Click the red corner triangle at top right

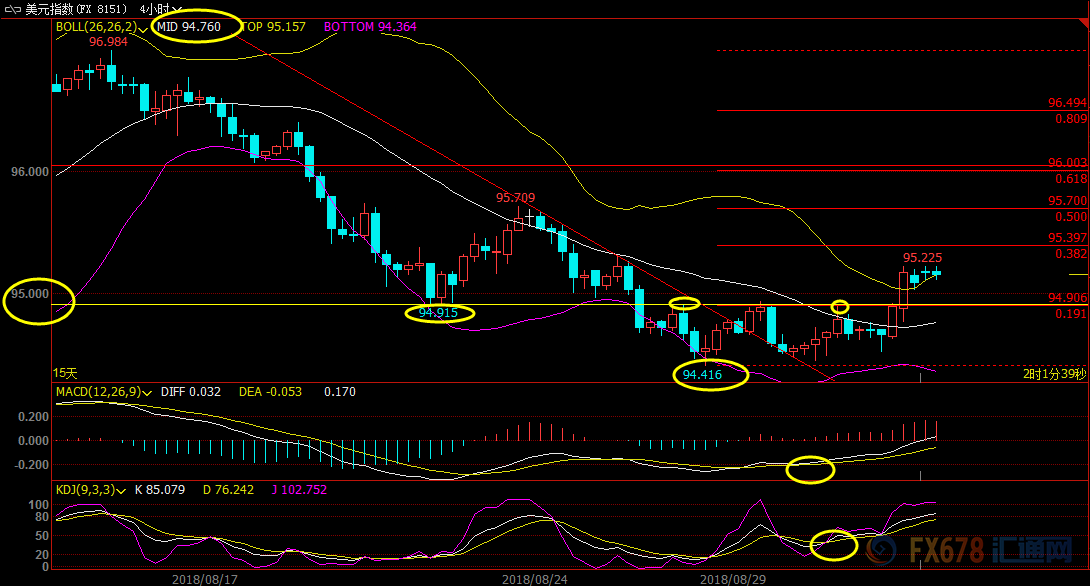click(1083, 24)
